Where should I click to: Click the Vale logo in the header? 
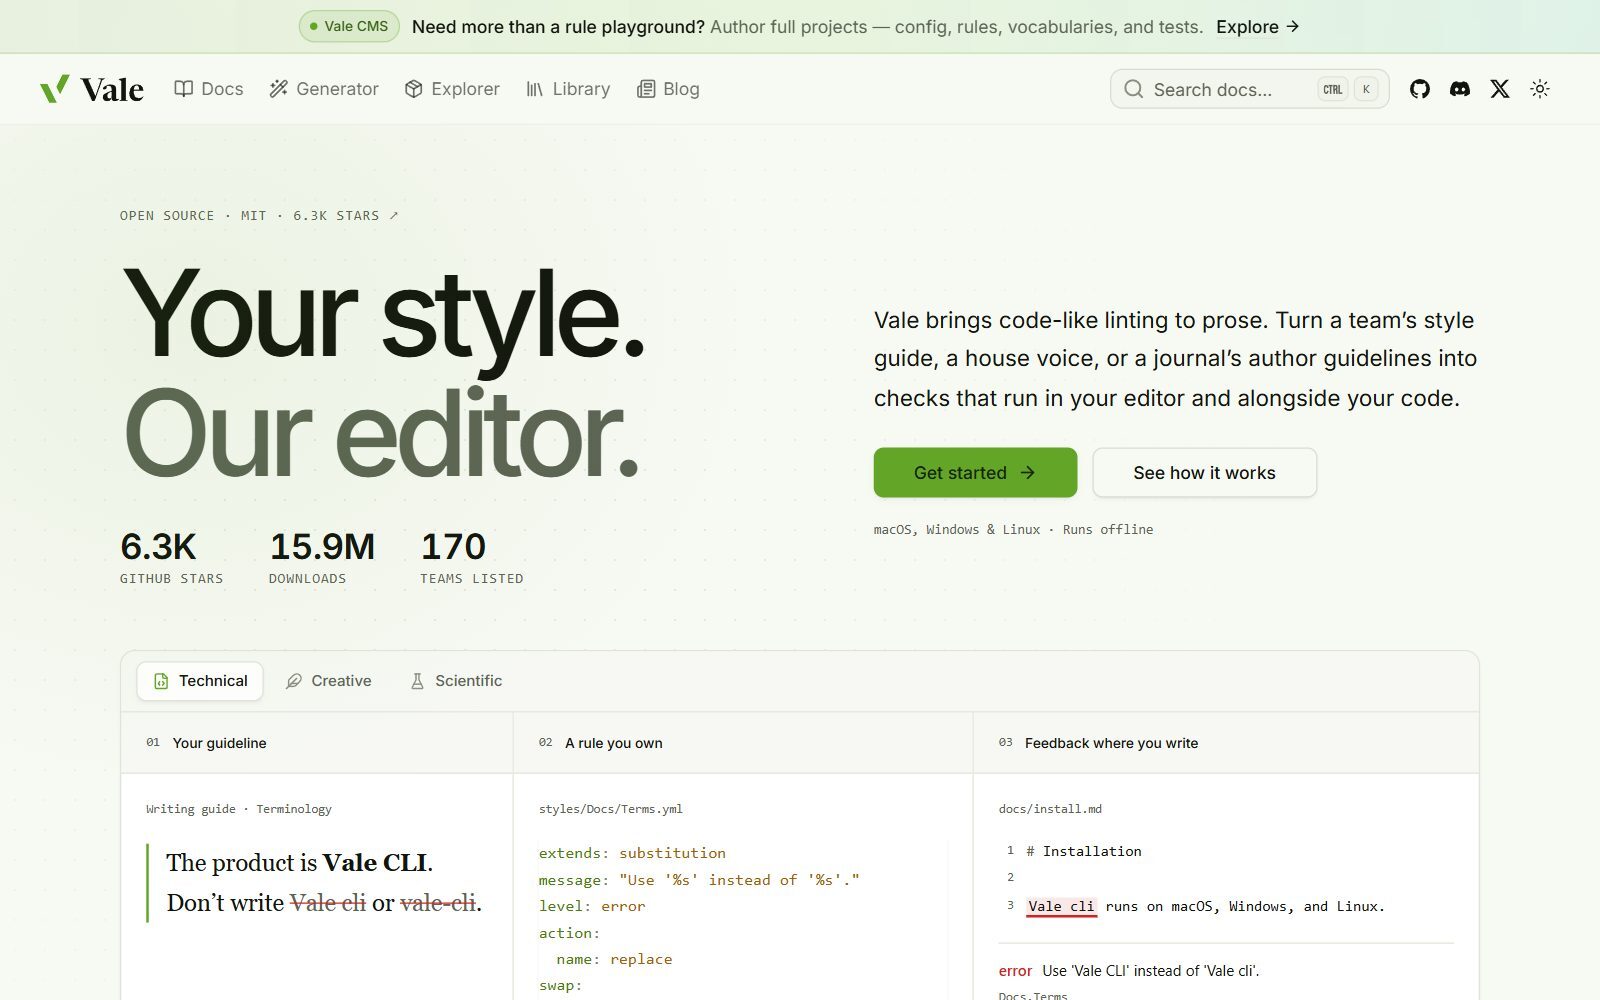pos(92,89)
